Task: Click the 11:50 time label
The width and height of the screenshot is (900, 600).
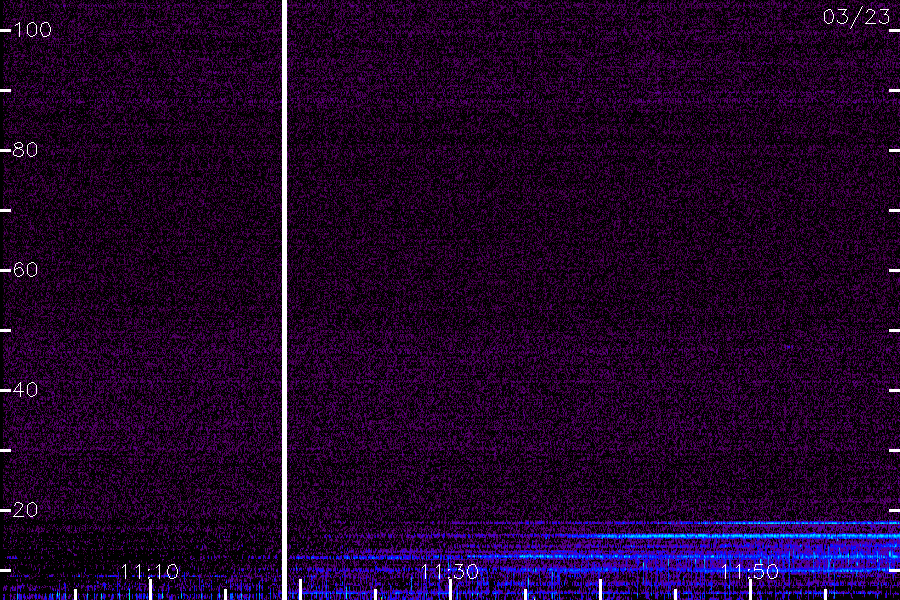Action: click(x=749, y=572)
